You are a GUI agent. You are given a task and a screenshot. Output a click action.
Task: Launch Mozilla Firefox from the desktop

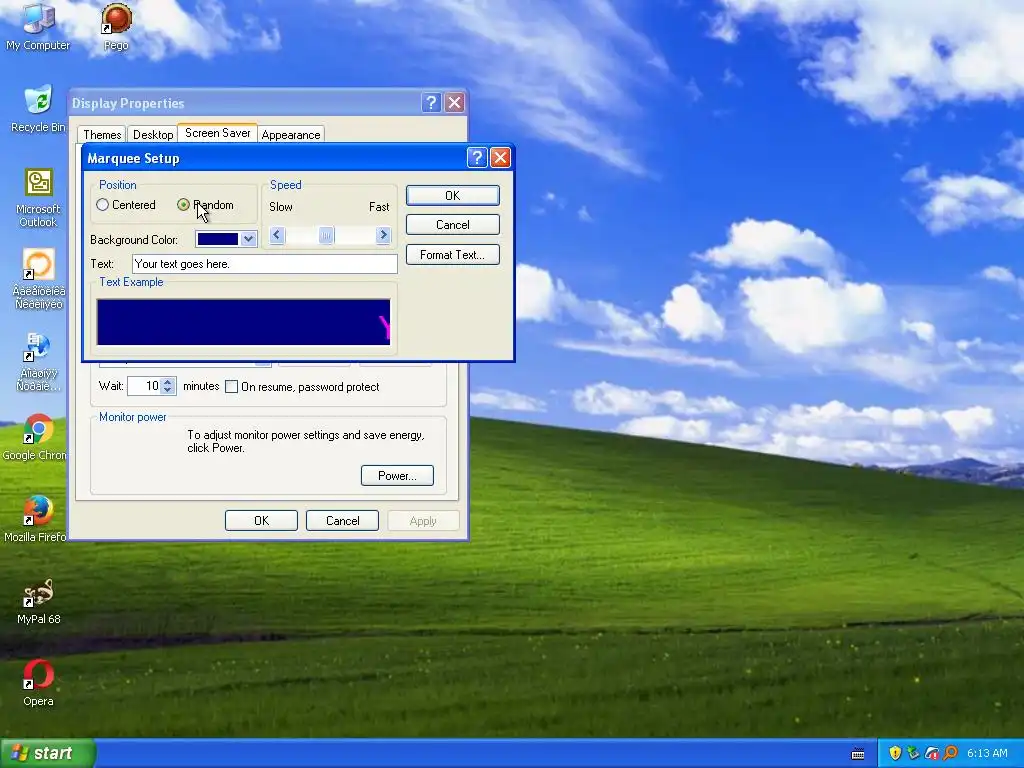pyautogui.click(x=38, y=519)
